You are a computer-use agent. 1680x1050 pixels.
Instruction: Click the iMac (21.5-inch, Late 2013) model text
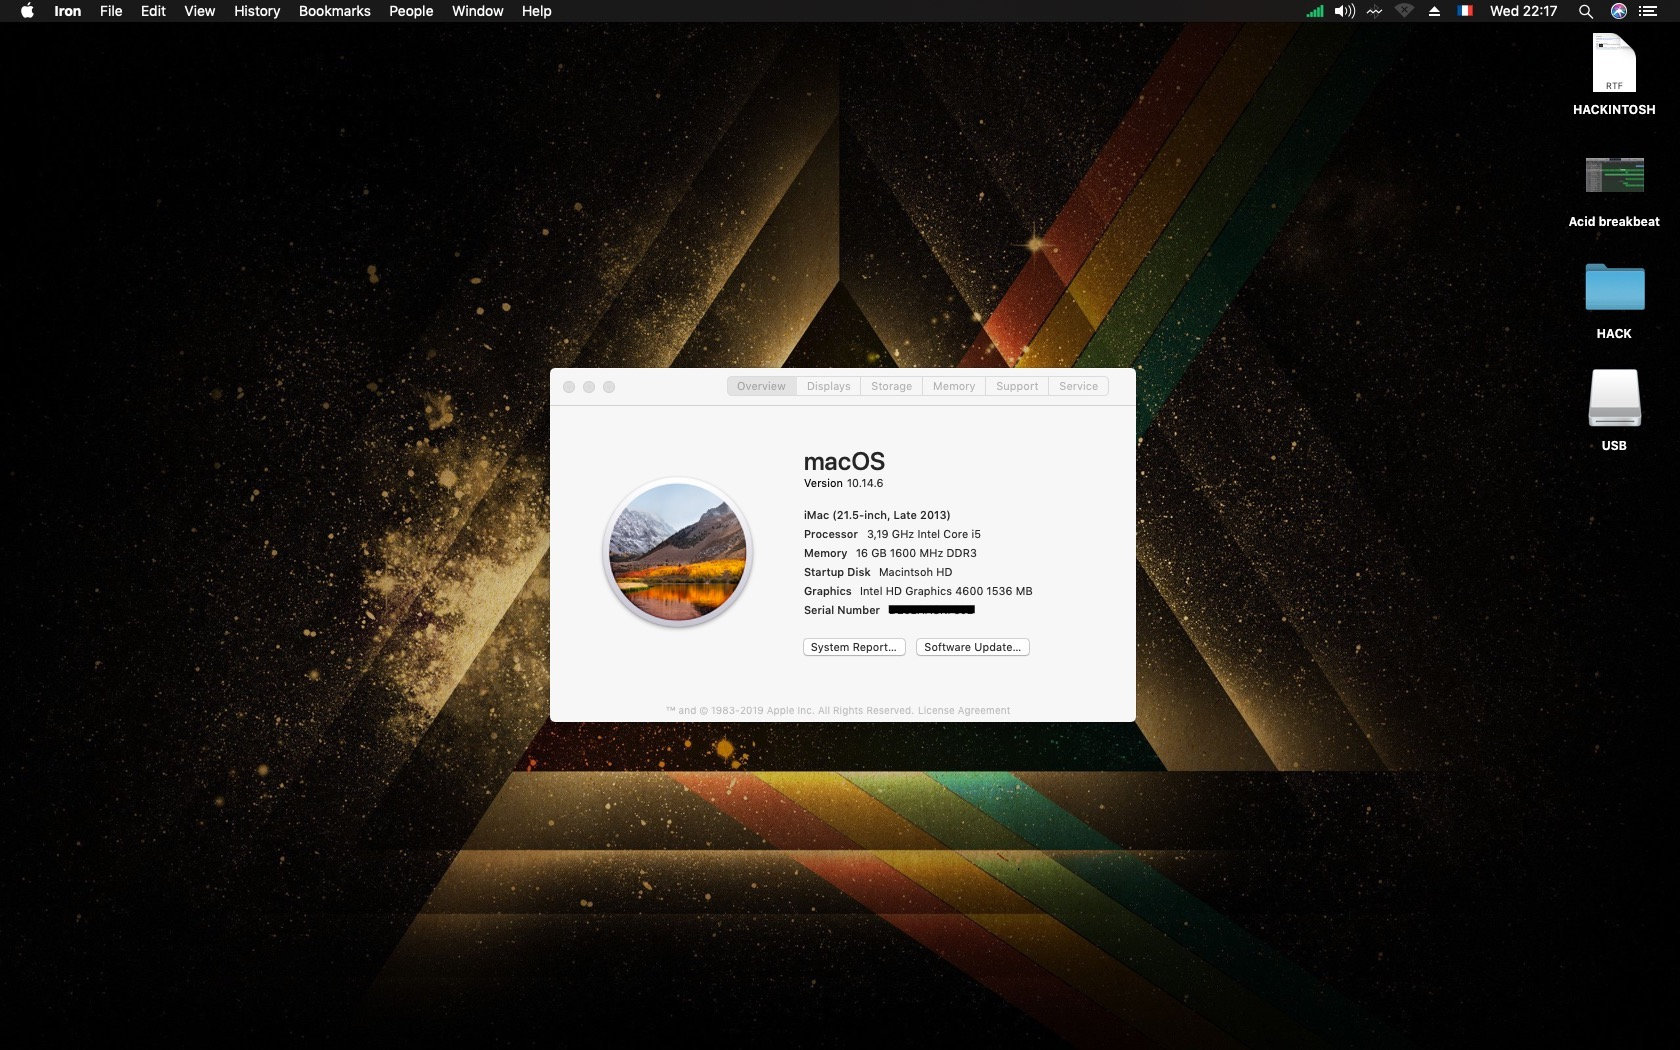[877, 515]
